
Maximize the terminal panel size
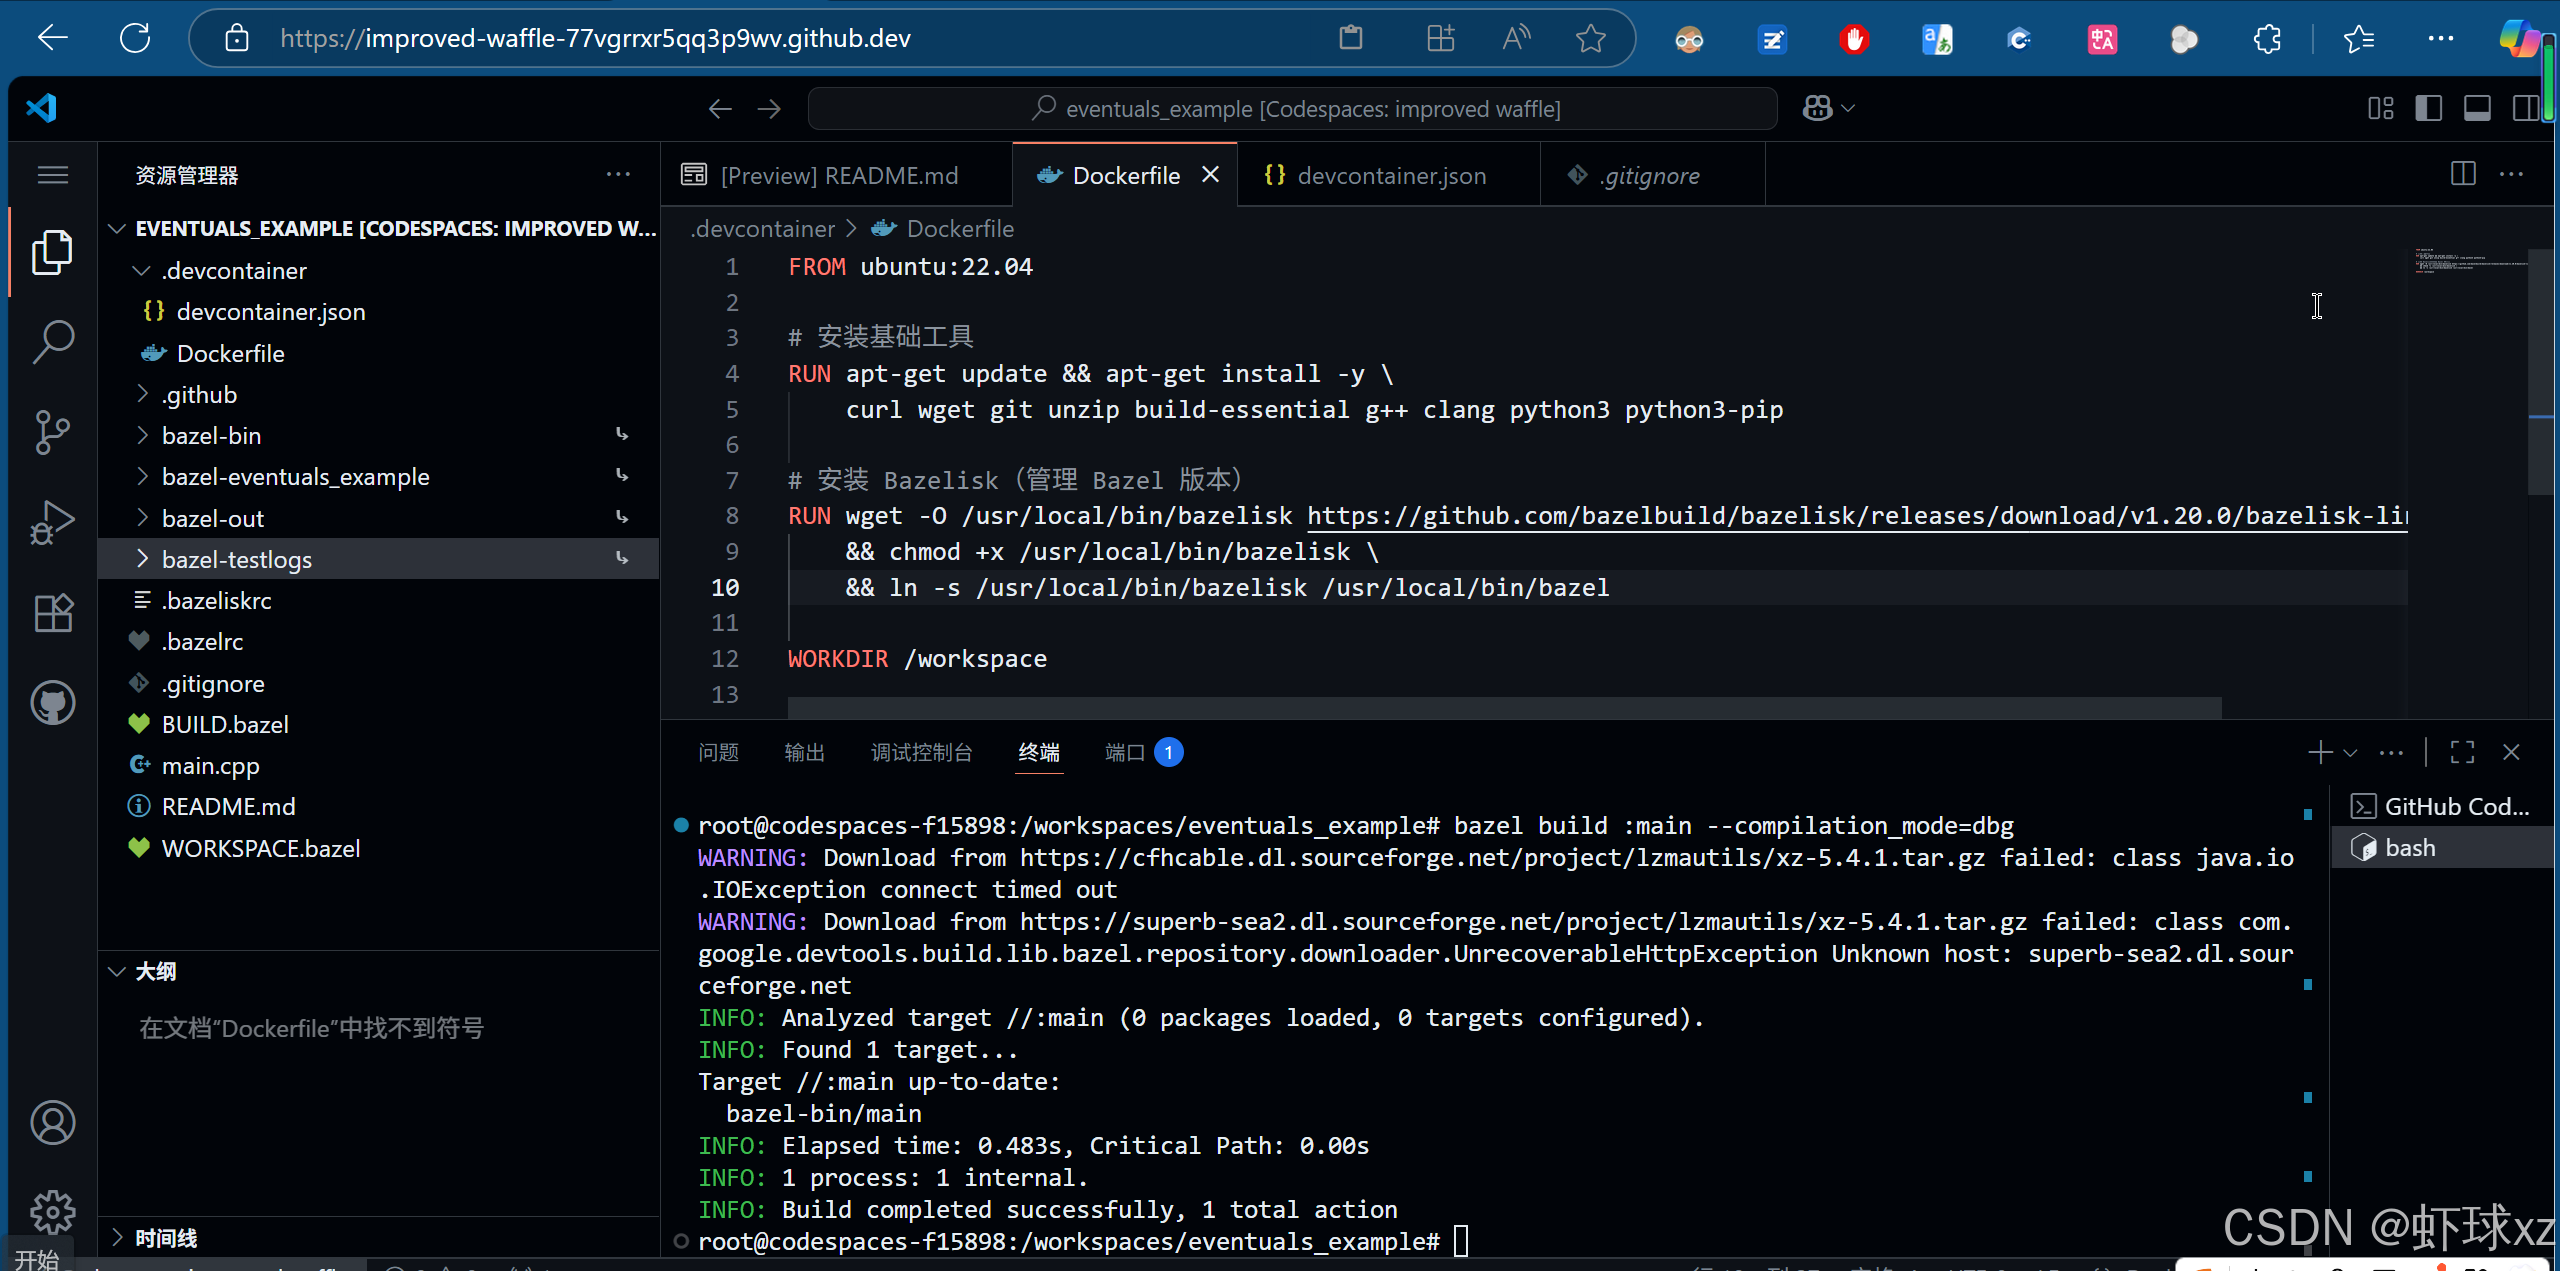[2462, 752]
